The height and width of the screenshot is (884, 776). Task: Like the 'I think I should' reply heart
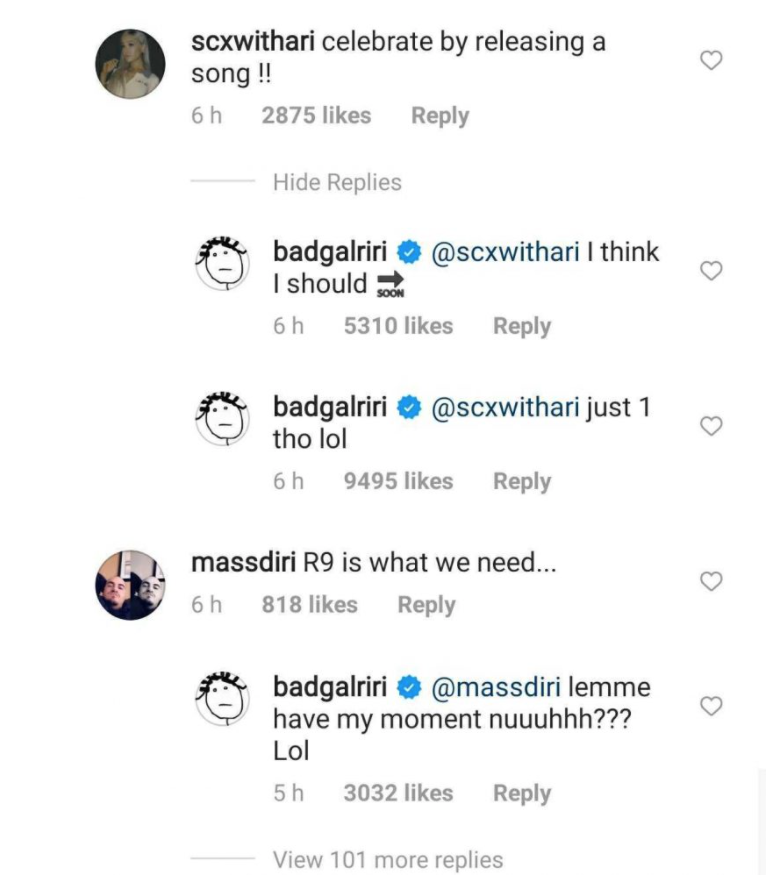point(711,271)
